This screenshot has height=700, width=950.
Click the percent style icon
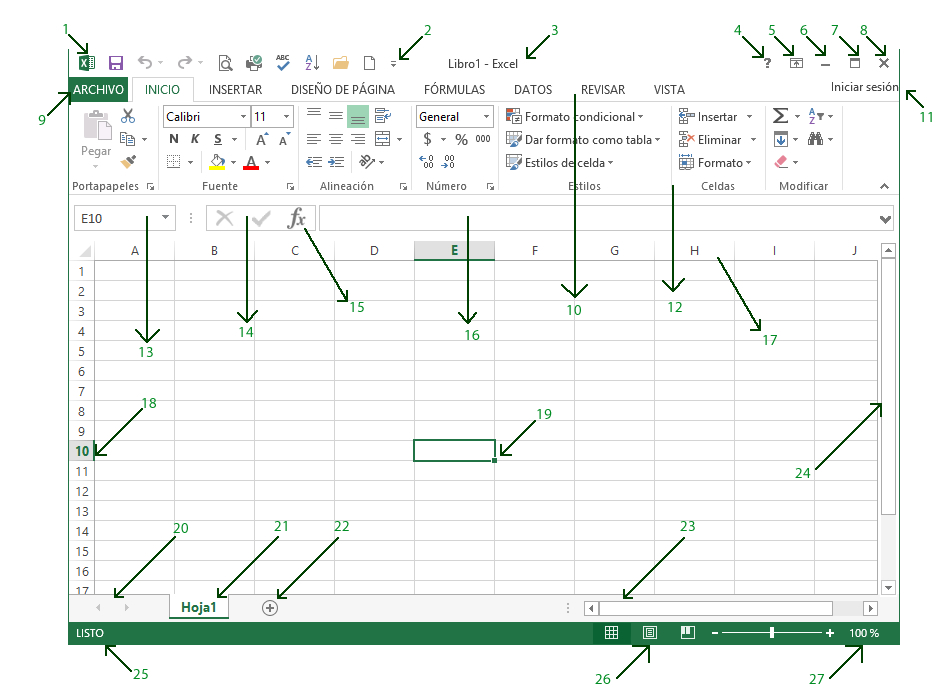tap(461, 140)
